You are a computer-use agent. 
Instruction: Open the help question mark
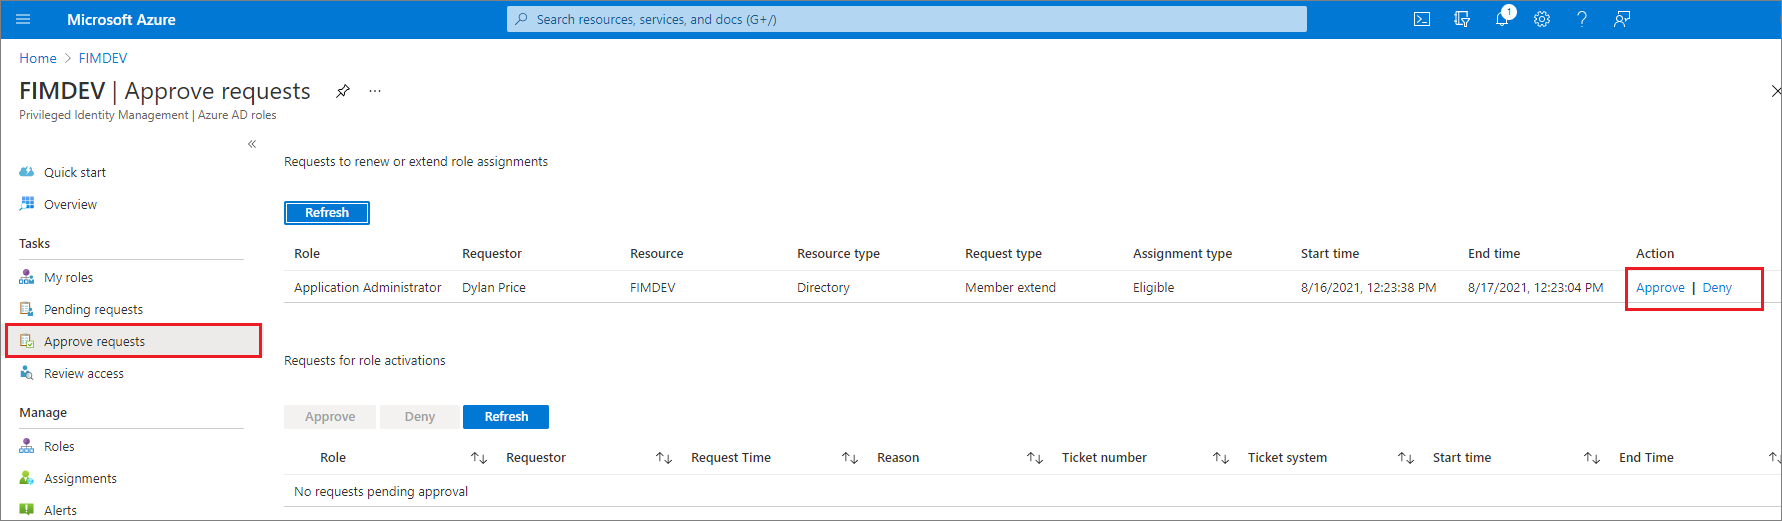[x=1582, y=19]
